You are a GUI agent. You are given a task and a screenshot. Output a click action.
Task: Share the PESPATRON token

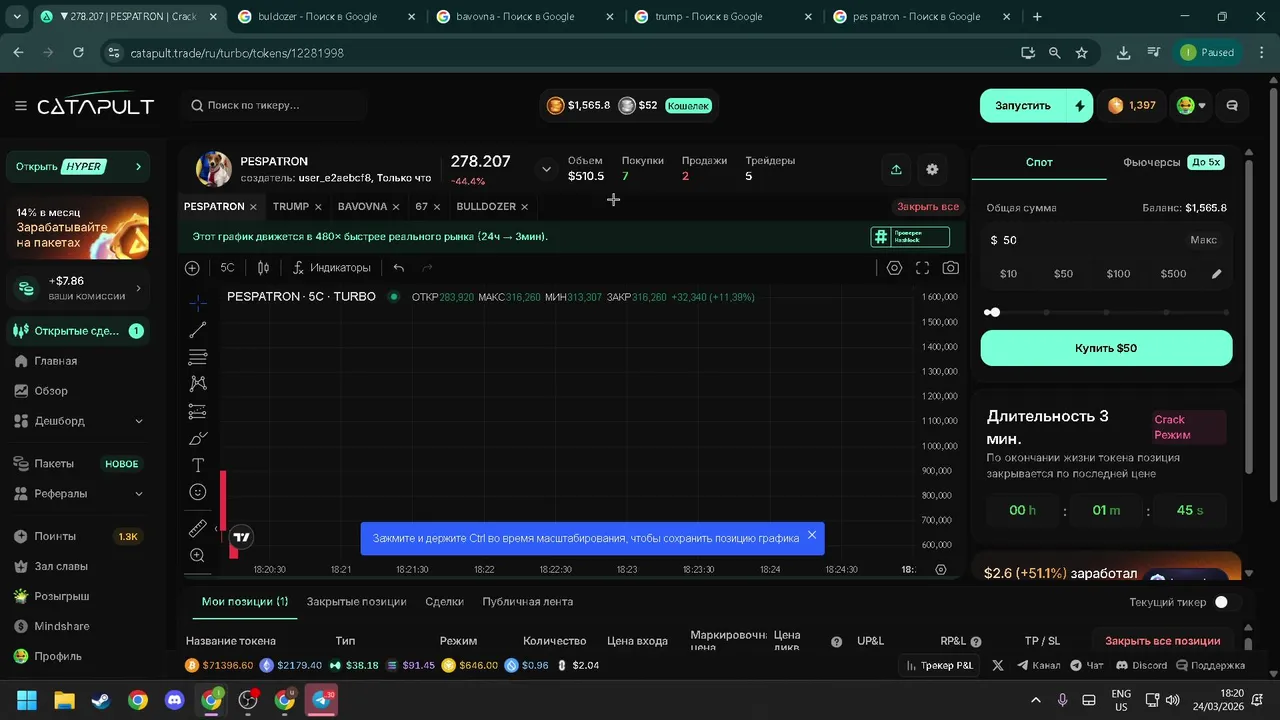[x=896, y=170]
